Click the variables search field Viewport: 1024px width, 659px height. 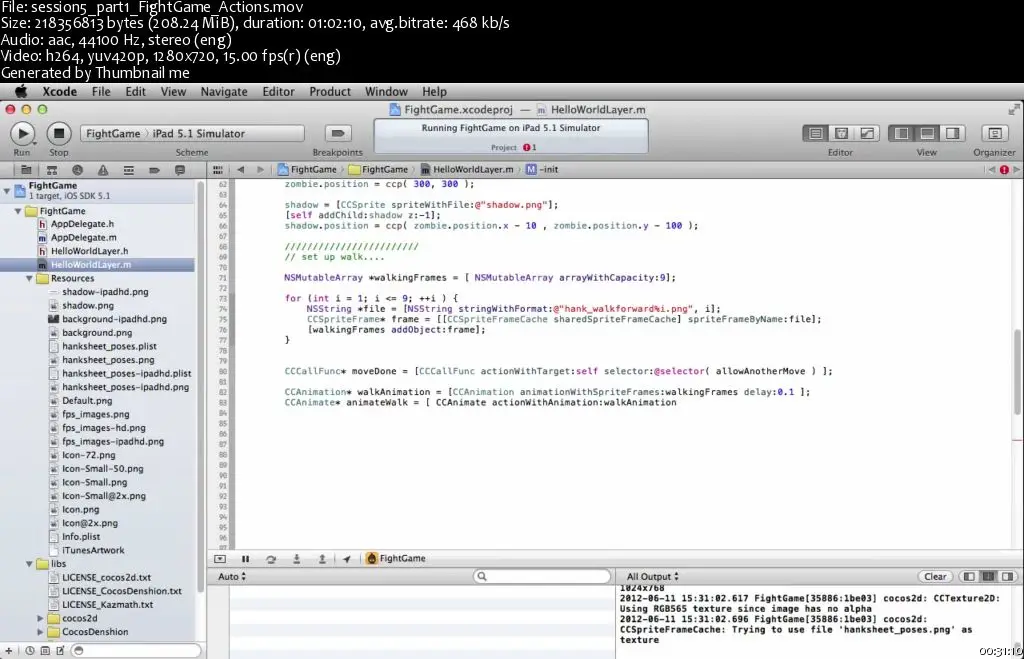pyautogui.click(x=541, y=576)
